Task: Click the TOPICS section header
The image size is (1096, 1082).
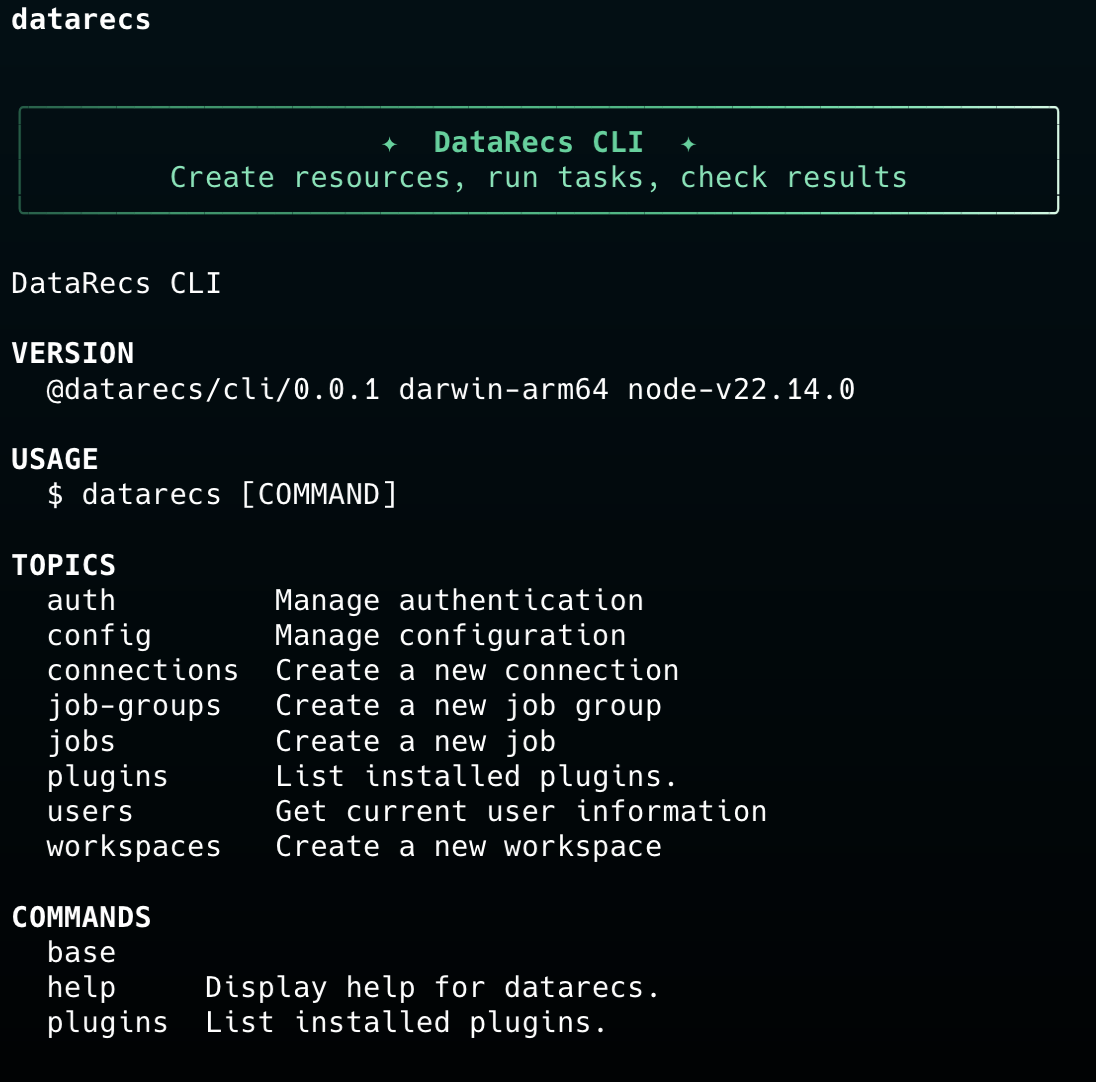Action: click(62, 565)
